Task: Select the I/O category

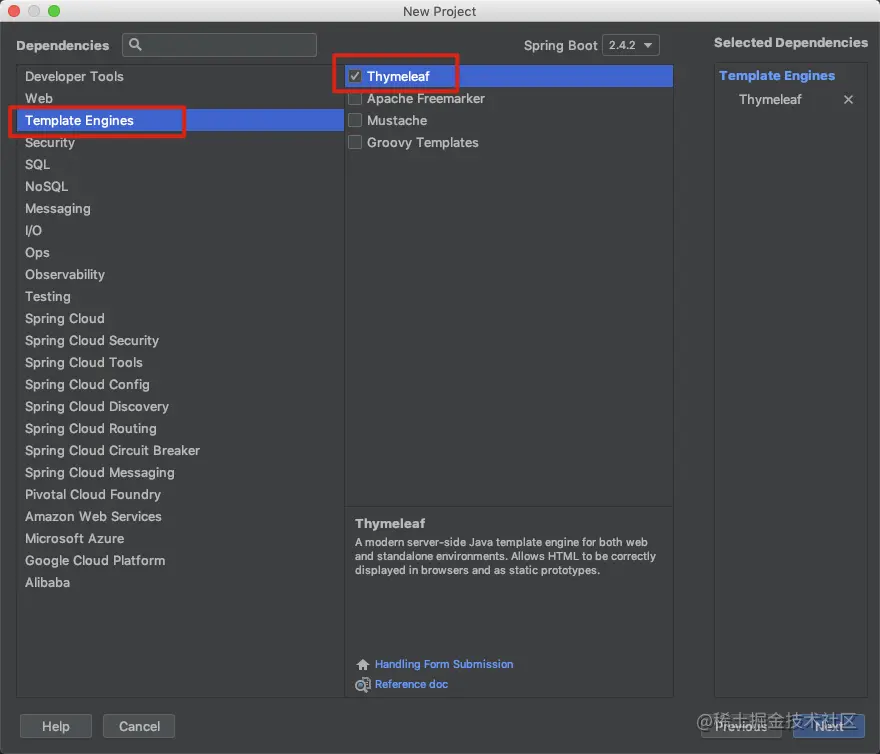Action: pos(180,230)
